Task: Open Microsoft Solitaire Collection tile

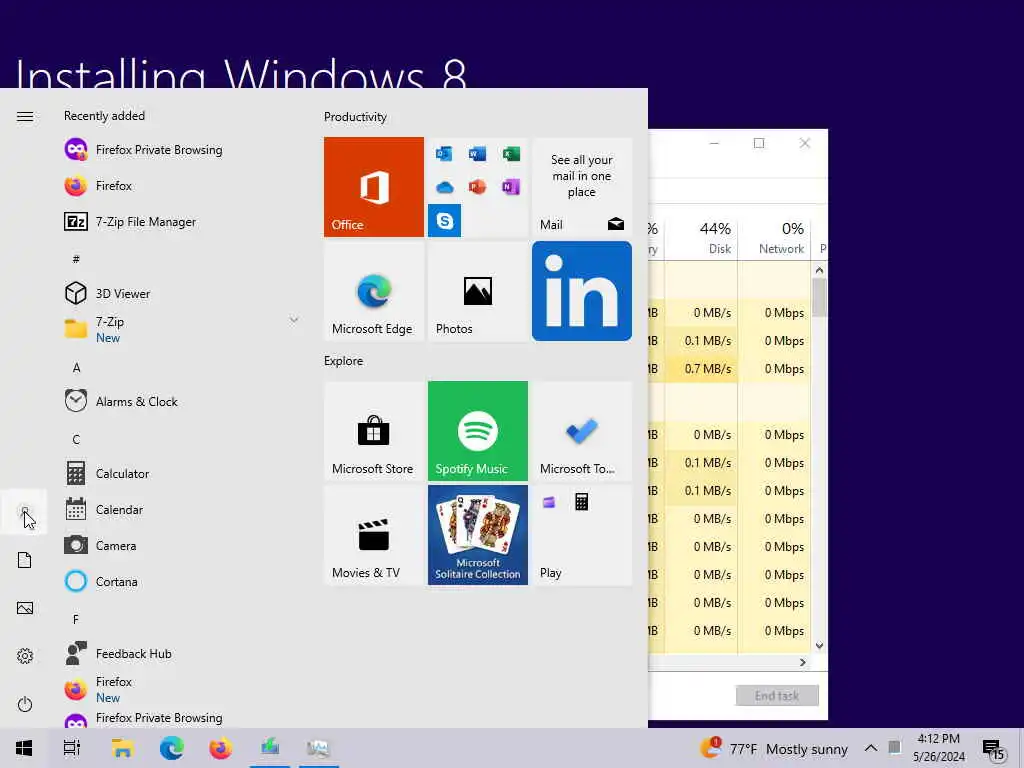Action: pyautogui.click(x=477, y=535)
